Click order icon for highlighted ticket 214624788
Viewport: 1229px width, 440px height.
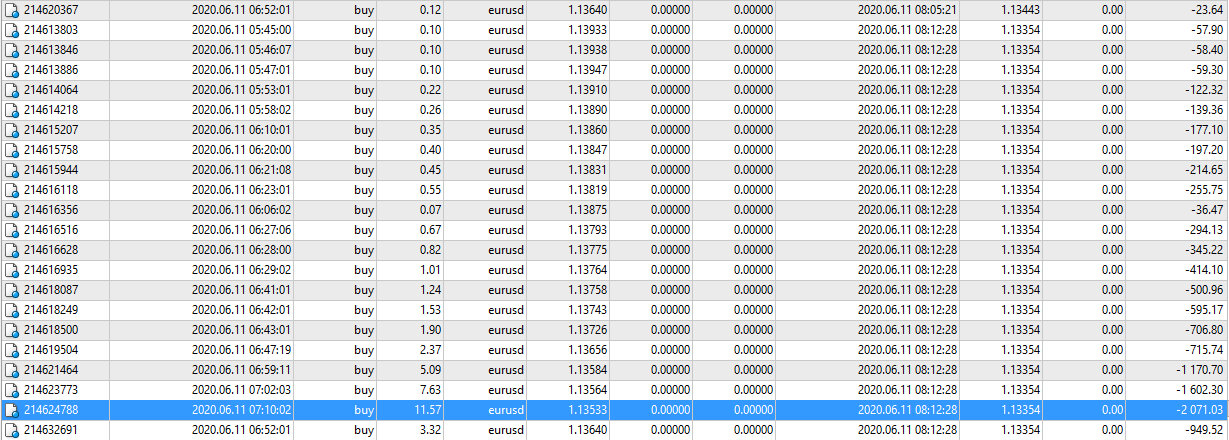(x=12, y=410)
